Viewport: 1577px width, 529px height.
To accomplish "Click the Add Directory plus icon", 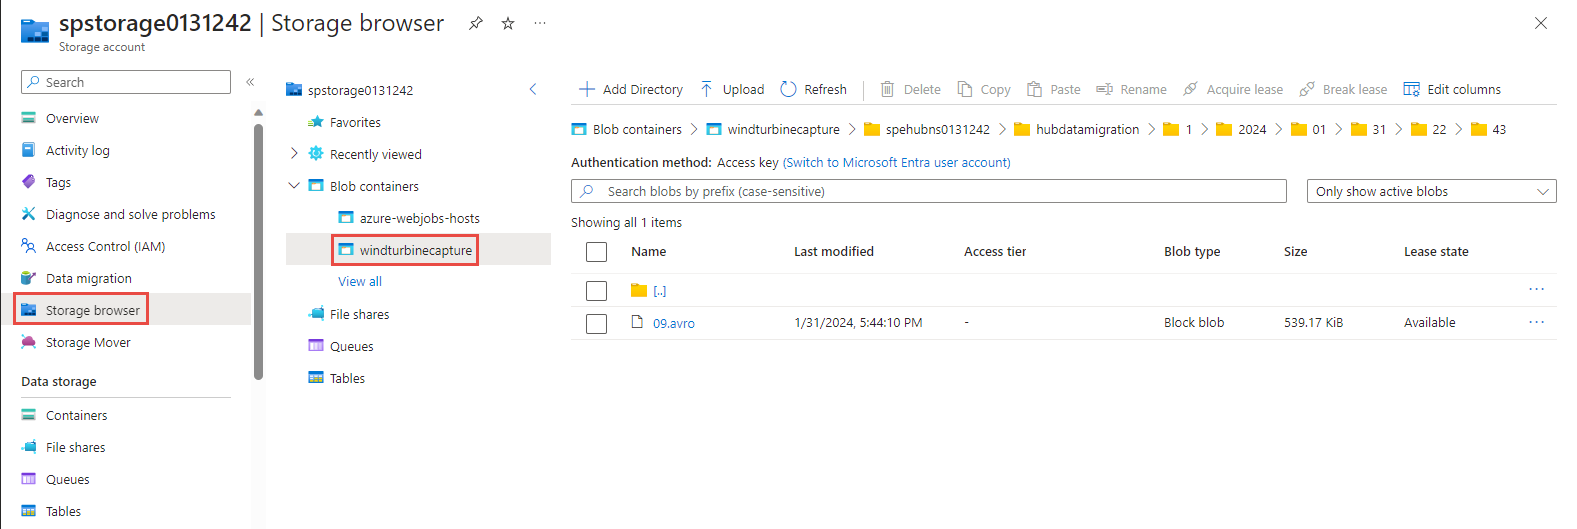I will click(x=587, y=89).
